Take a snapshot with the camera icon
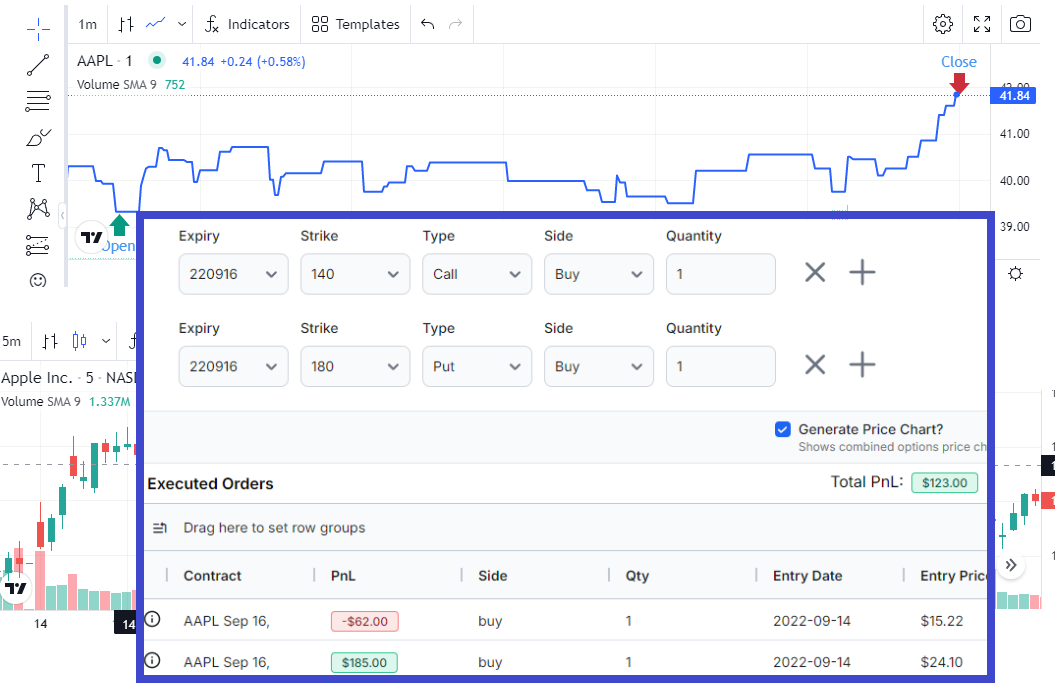The width and height of the screenshot is (1055, 683). click(1020, 24)
